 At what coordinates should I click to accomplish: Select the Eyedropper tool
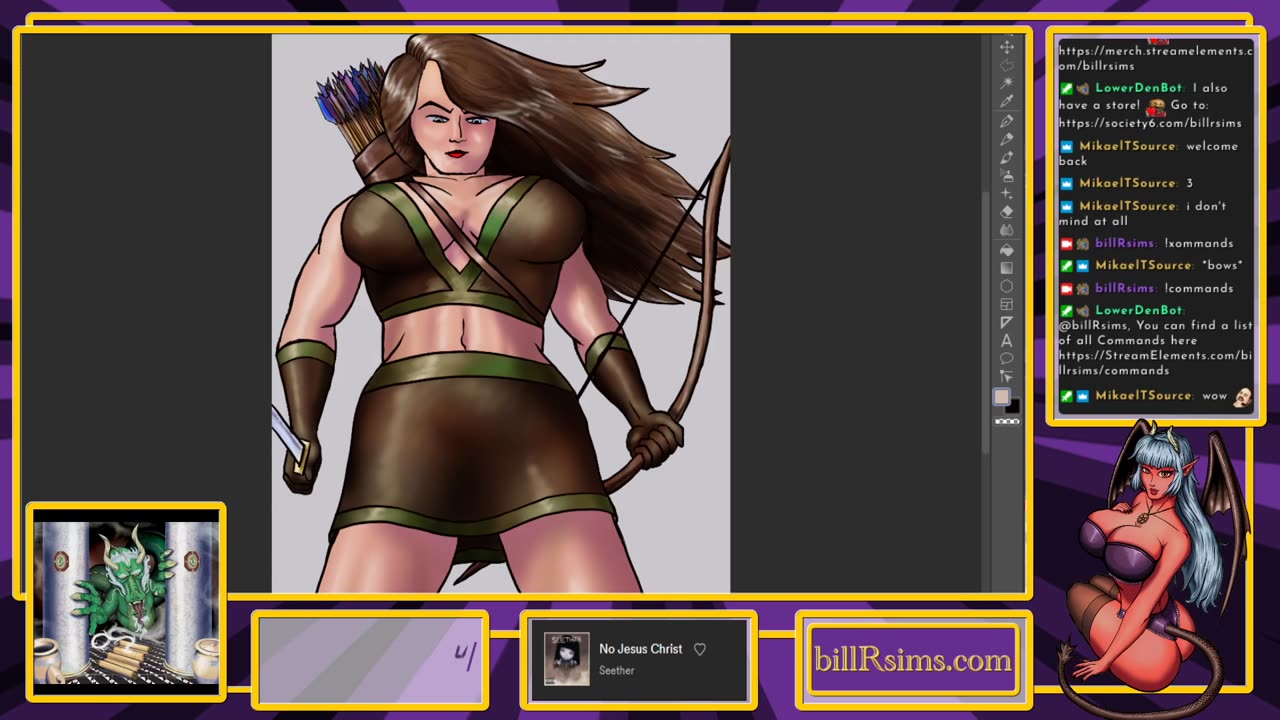pyautogui.click(x=1007, y=101)
